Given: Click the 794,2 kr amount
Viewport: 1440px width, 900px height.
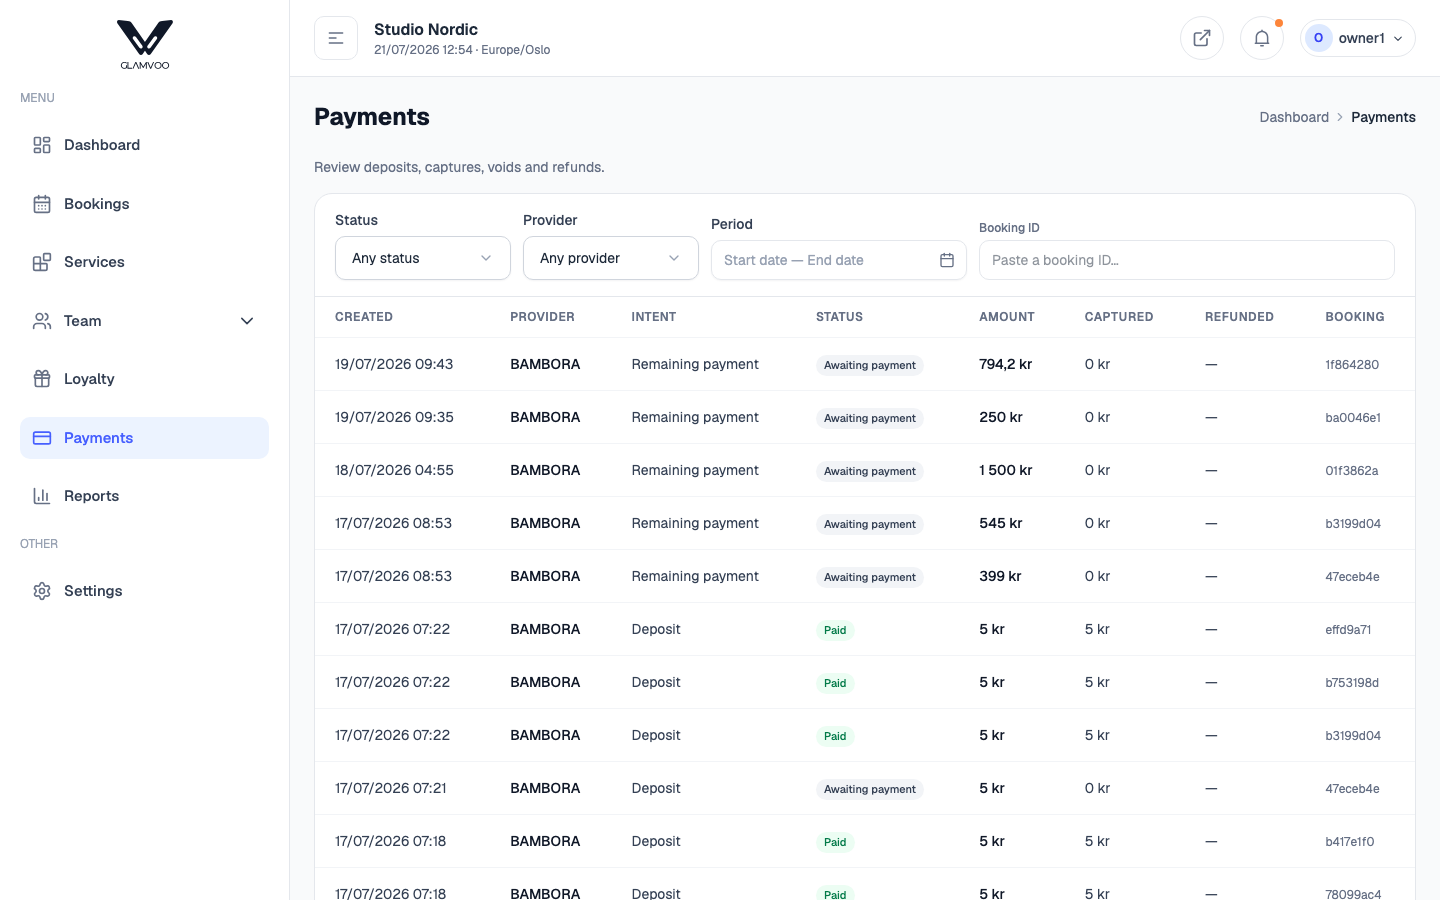Looking at the screenshot, I should click(1005, 364).
